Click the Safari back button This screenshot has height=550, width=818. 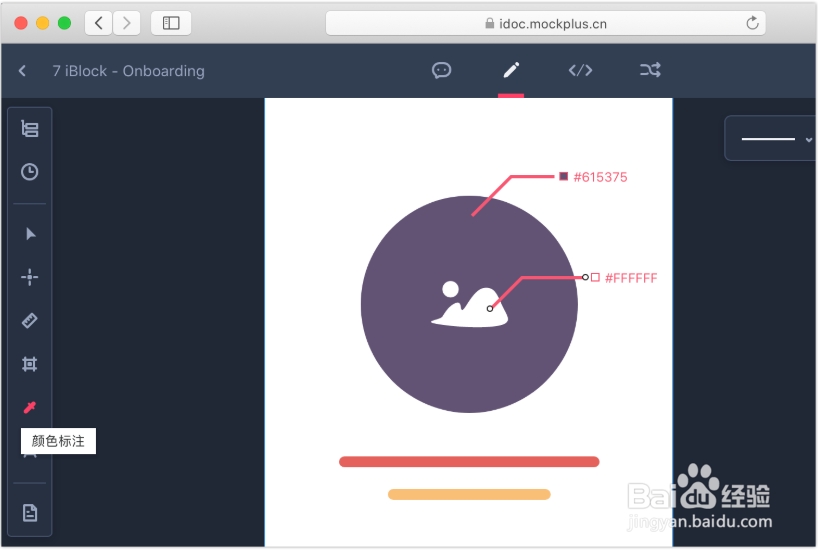[99, 23]
